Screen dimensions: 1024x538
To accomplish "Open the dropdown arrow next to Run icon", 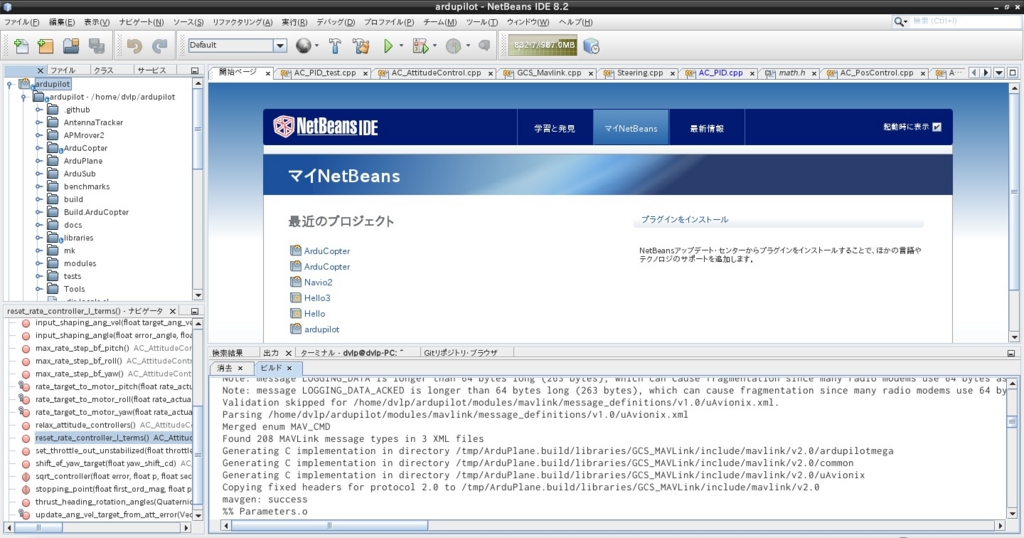I will (402, 46).
